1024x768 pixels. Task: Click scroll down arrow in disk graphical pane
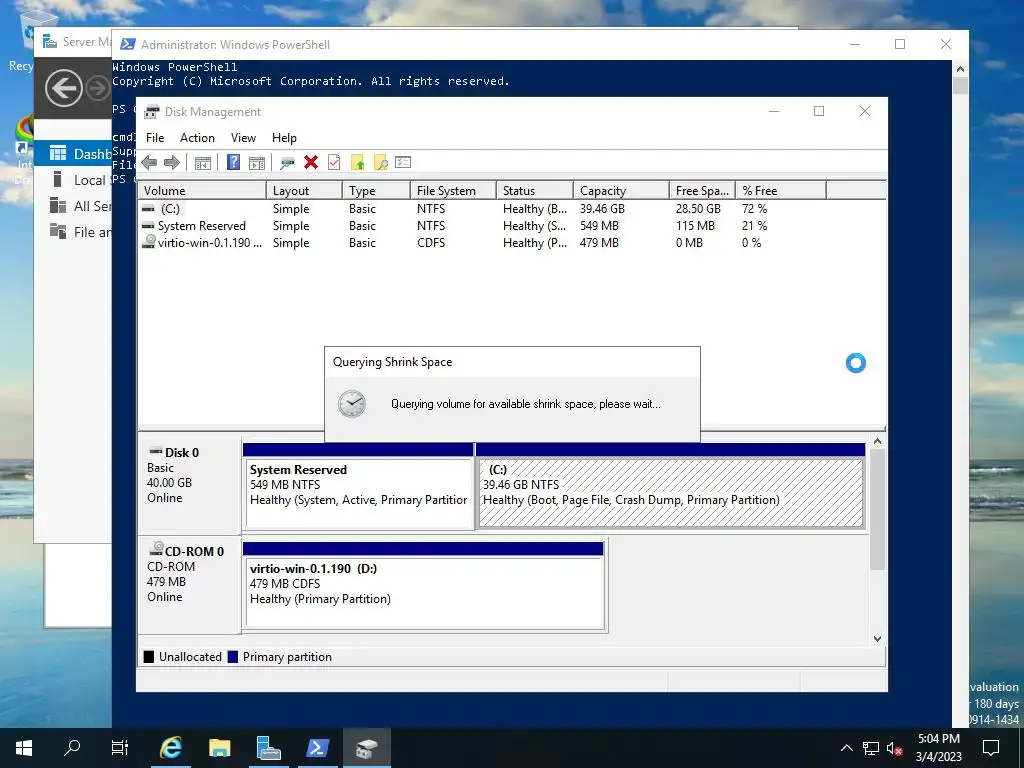[877, 639]
